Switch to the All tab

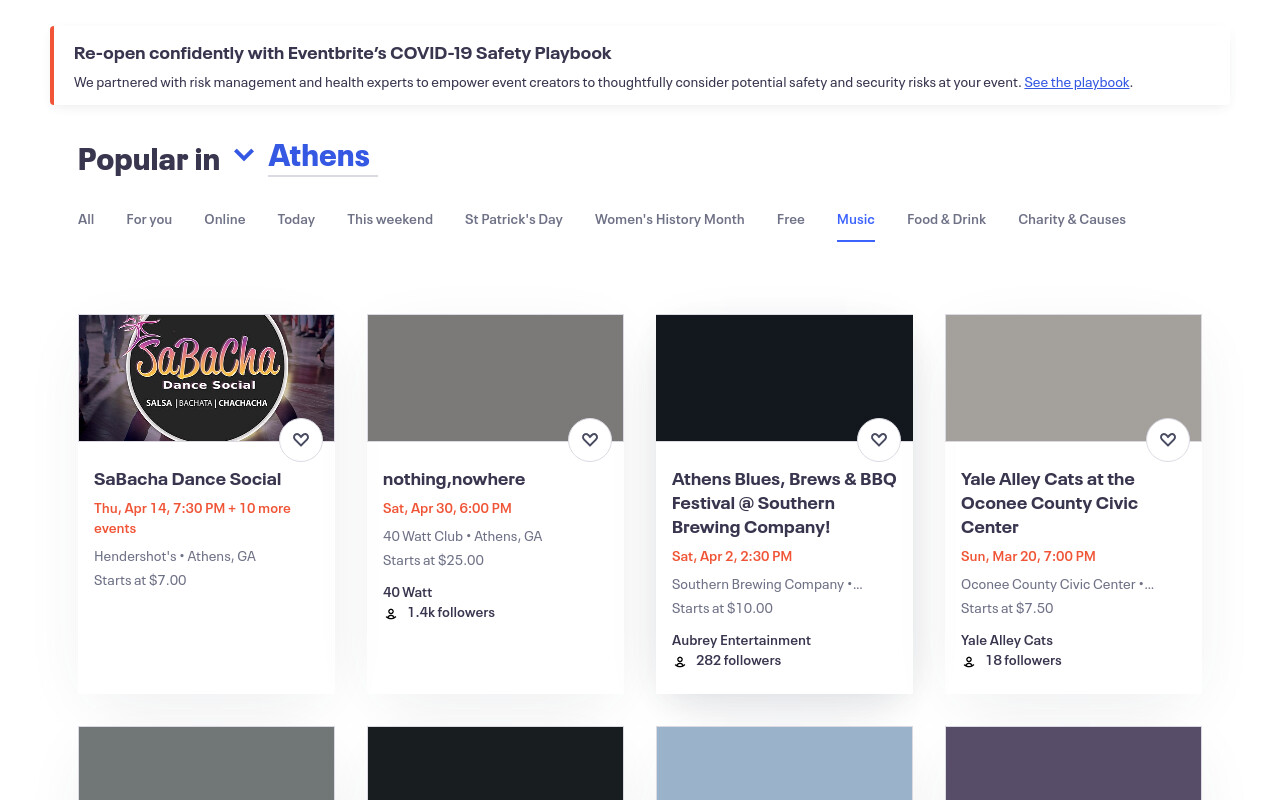[x=86, y=219]
